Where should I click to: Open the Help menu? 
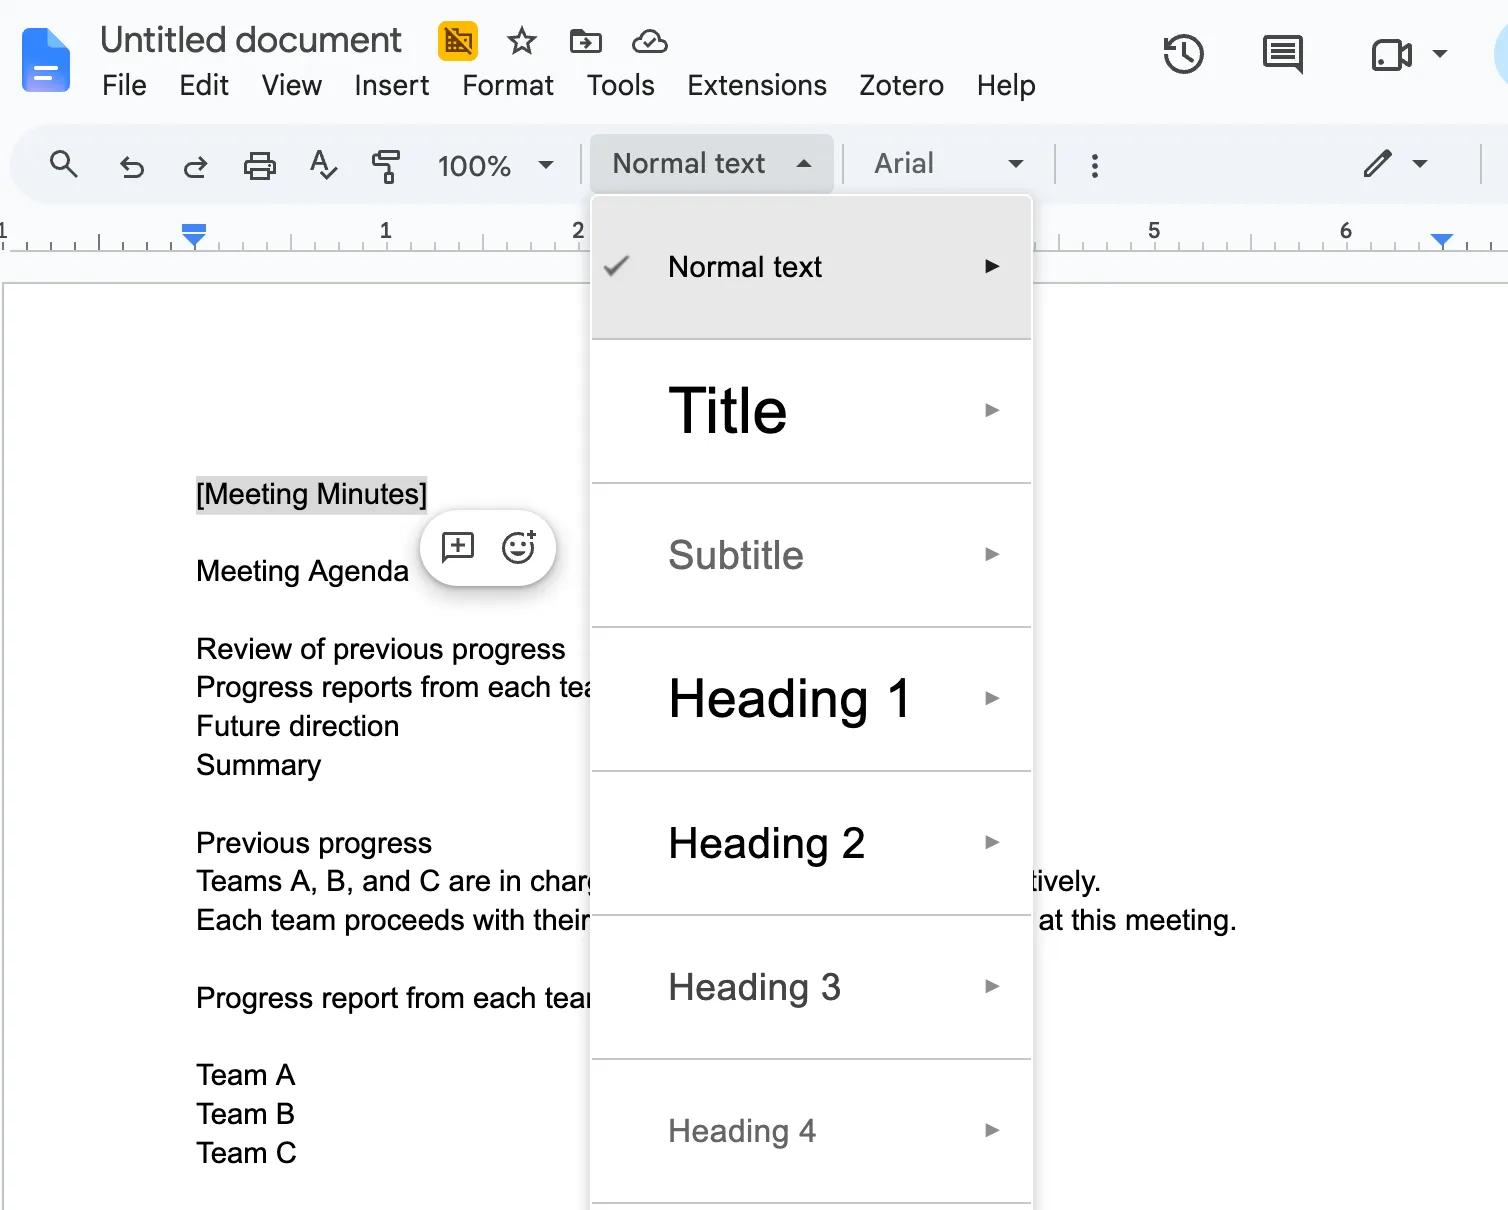1006,86
